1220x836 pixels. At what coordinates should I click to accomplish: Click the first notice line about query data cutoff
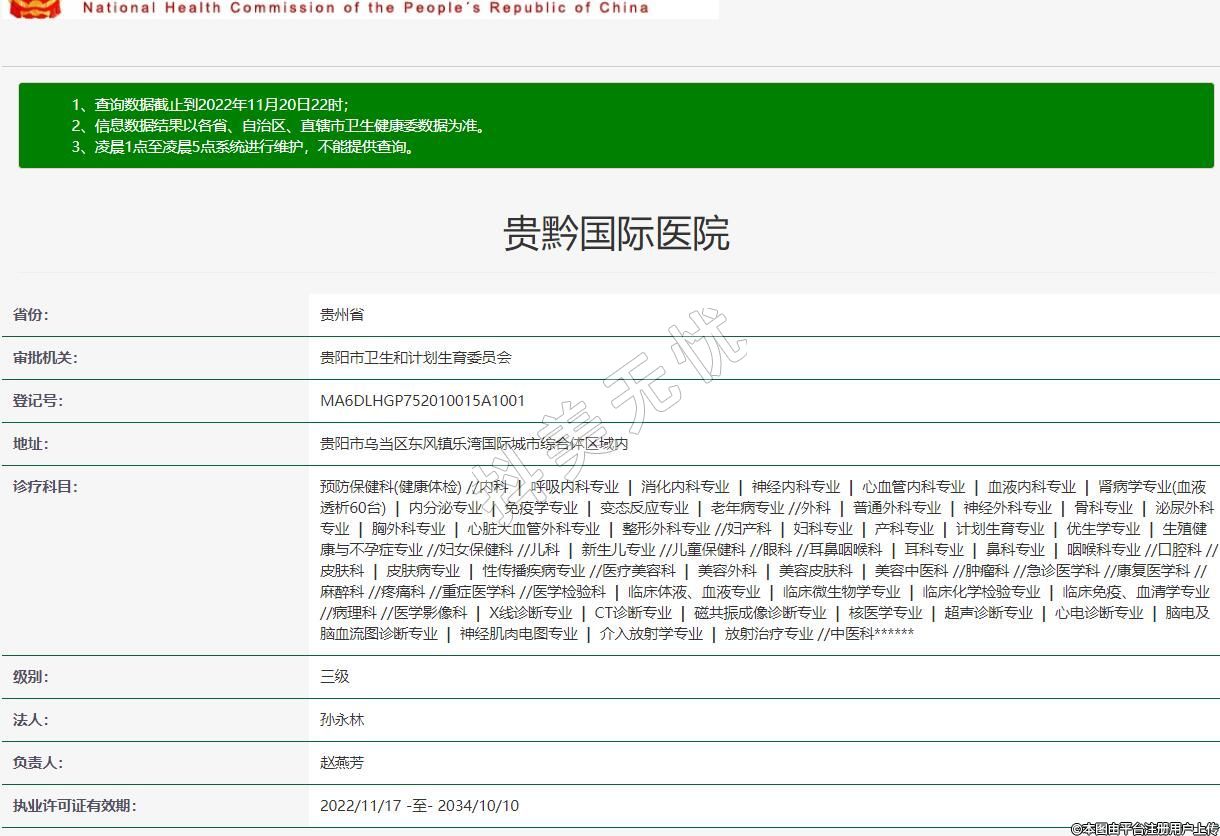[210, 104]
